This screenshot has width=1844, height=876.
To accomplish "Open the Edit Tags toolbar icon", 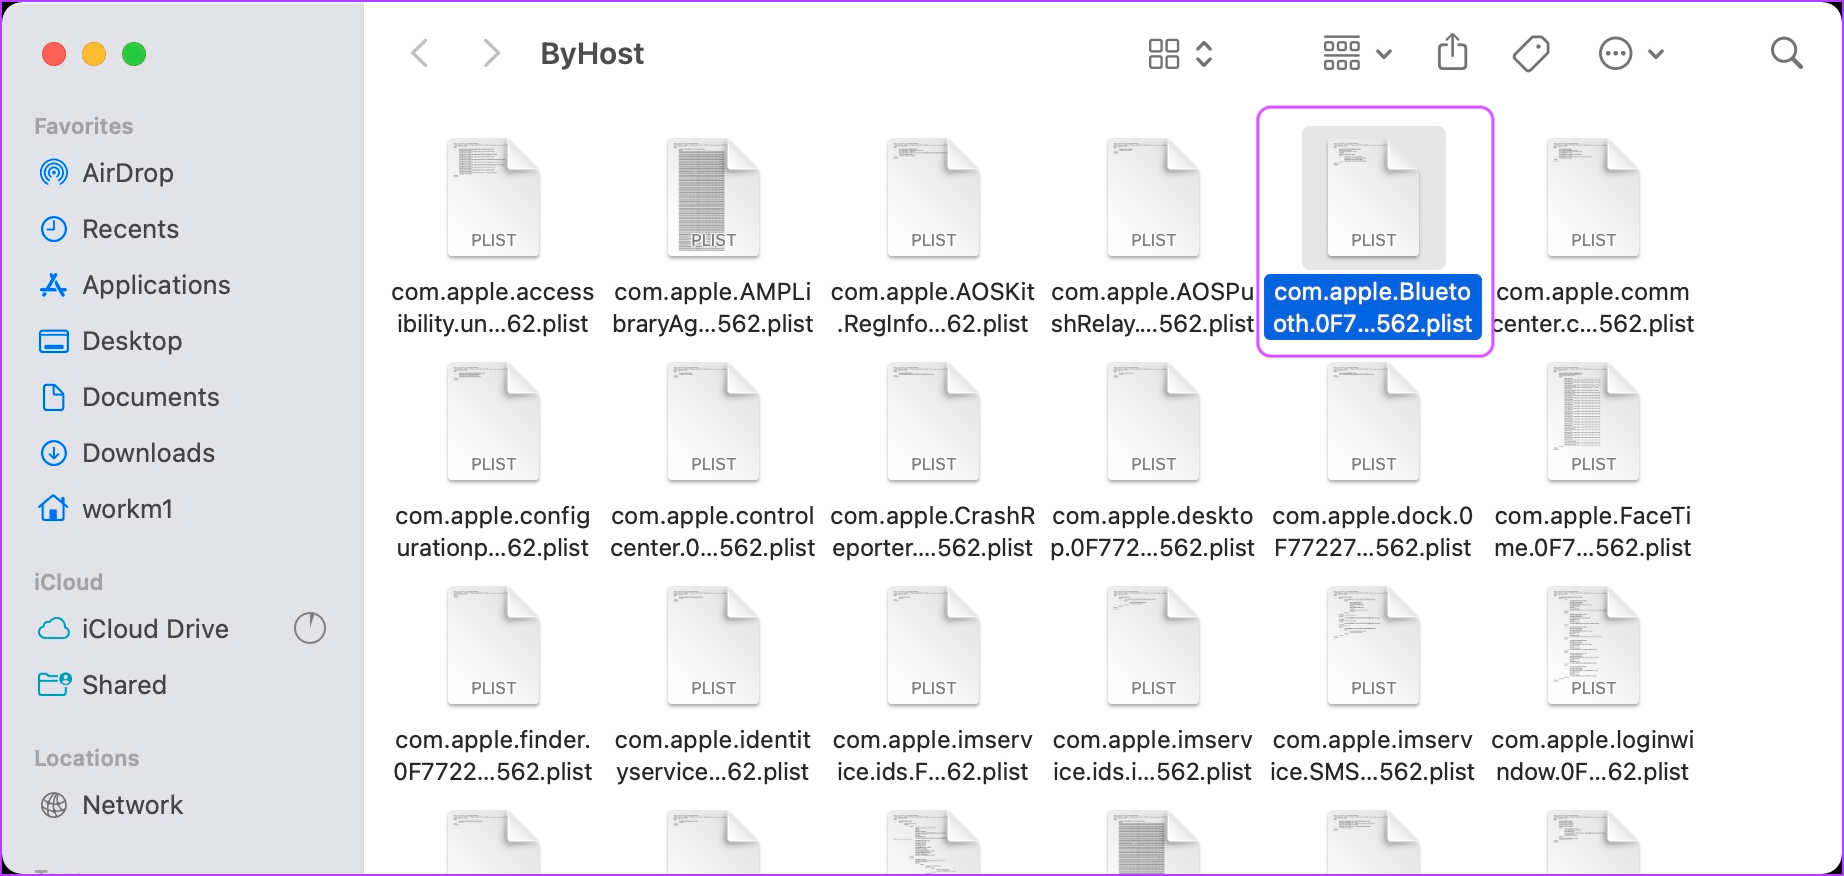I will point(1530,53).
